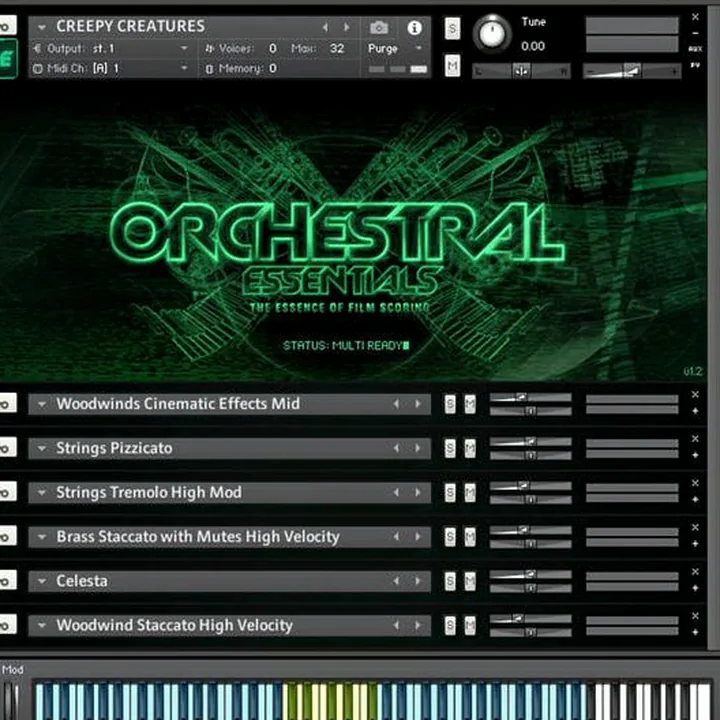This screenshot has height=720, width=720.
Task: Load next preset for CREEPY CREATURES
Action: (x=347, y=28)
